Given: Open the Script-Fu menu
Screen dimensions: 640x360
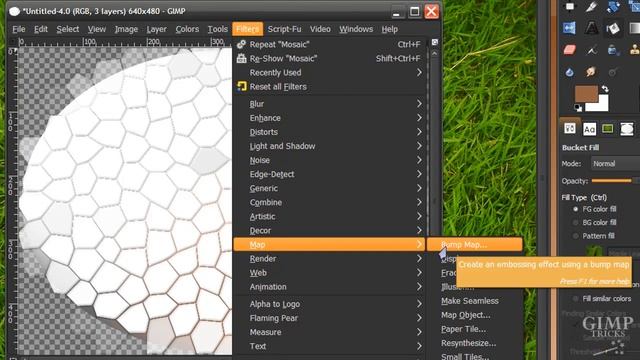Looking at the screenshot, I should pos(284,29).
